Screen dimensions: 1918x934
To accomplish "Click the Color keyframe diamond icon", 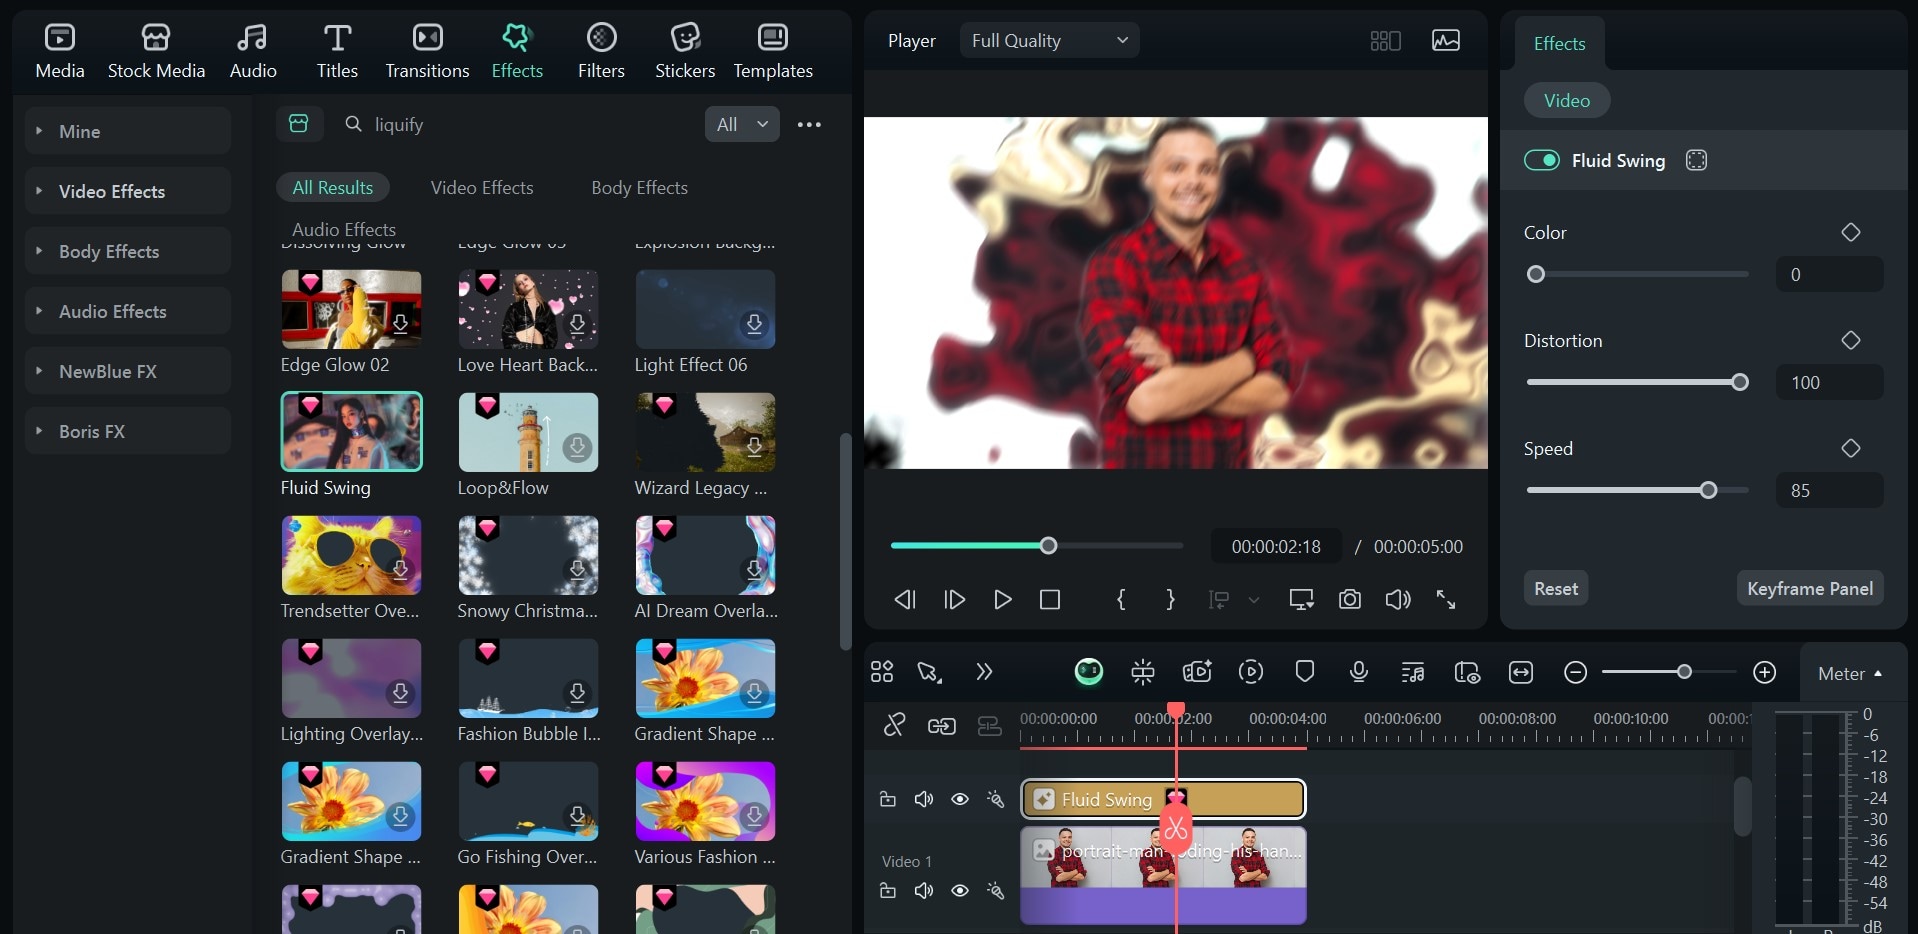I will pyautogui.click(x=1850, y=232).
